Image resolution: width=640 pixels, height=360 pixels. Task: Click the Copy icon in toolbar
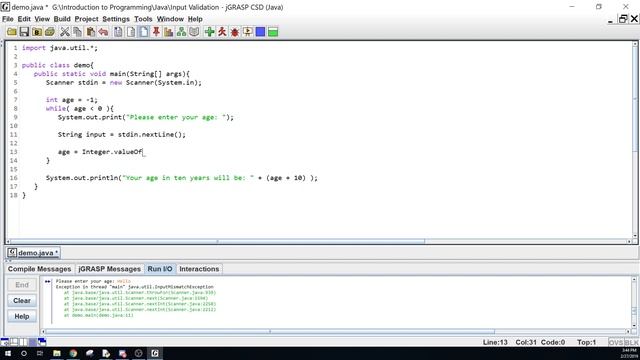(x=77, y=32)
